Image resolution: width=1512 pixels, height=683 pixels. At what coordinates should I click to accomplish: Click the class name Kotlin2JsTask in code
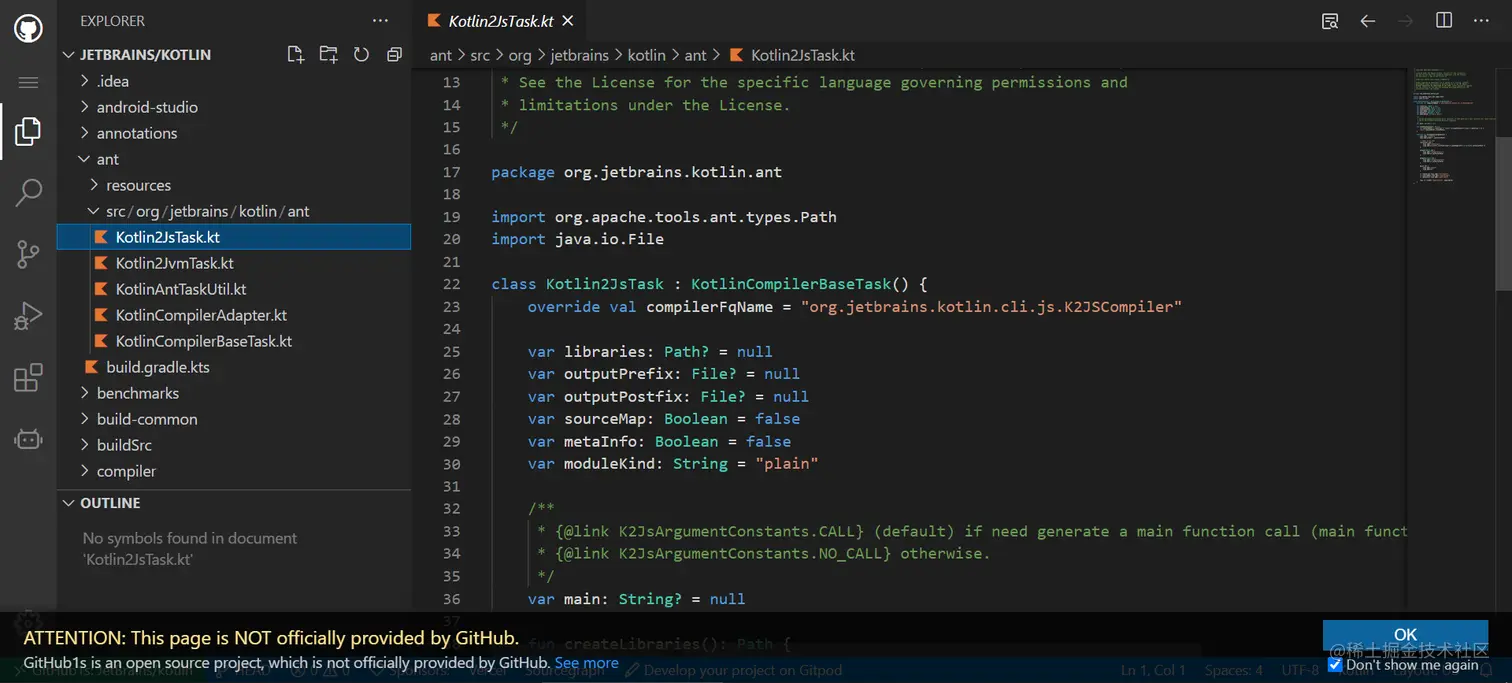605,284
